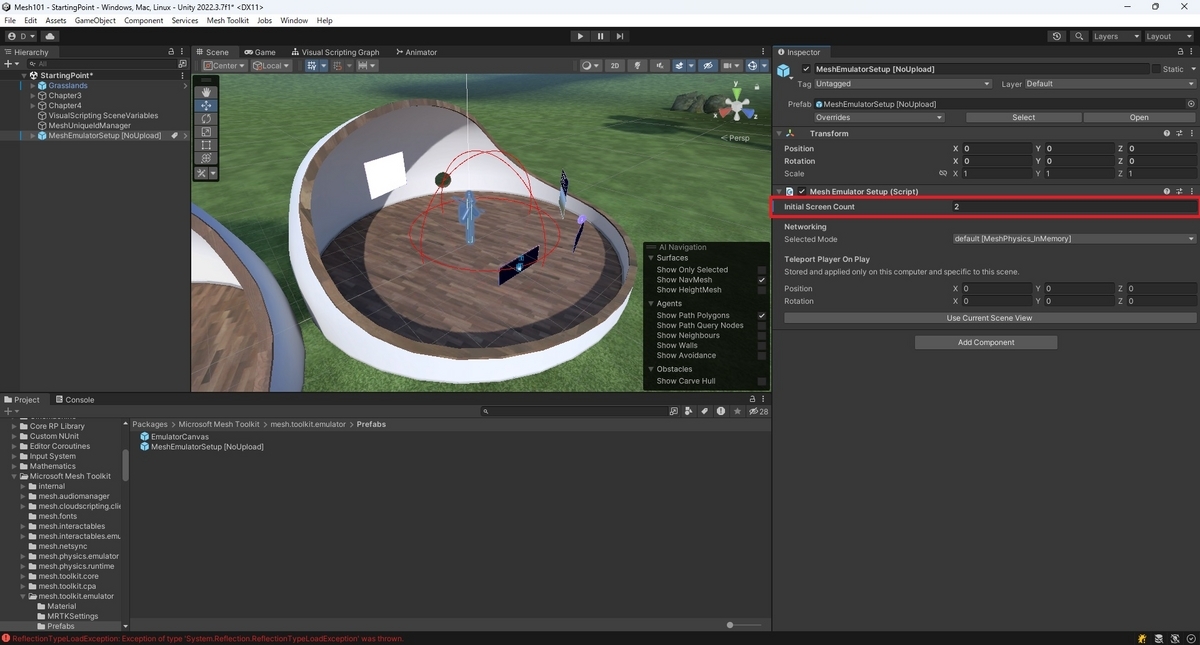Screen dimensions: 1200x645
Task: Switch to the Game tab
Action: [260, 52]
